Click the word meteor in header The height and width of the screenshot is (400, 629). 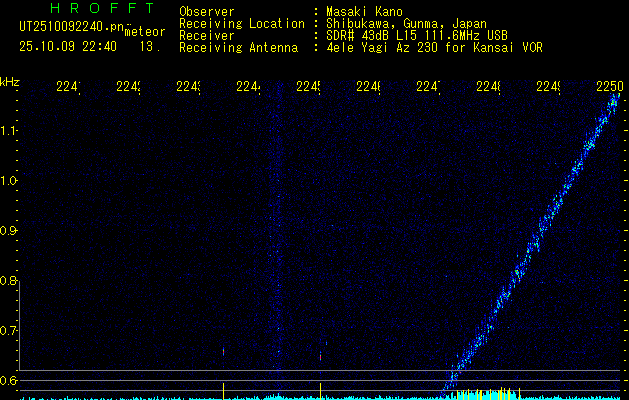click(144, 31)
